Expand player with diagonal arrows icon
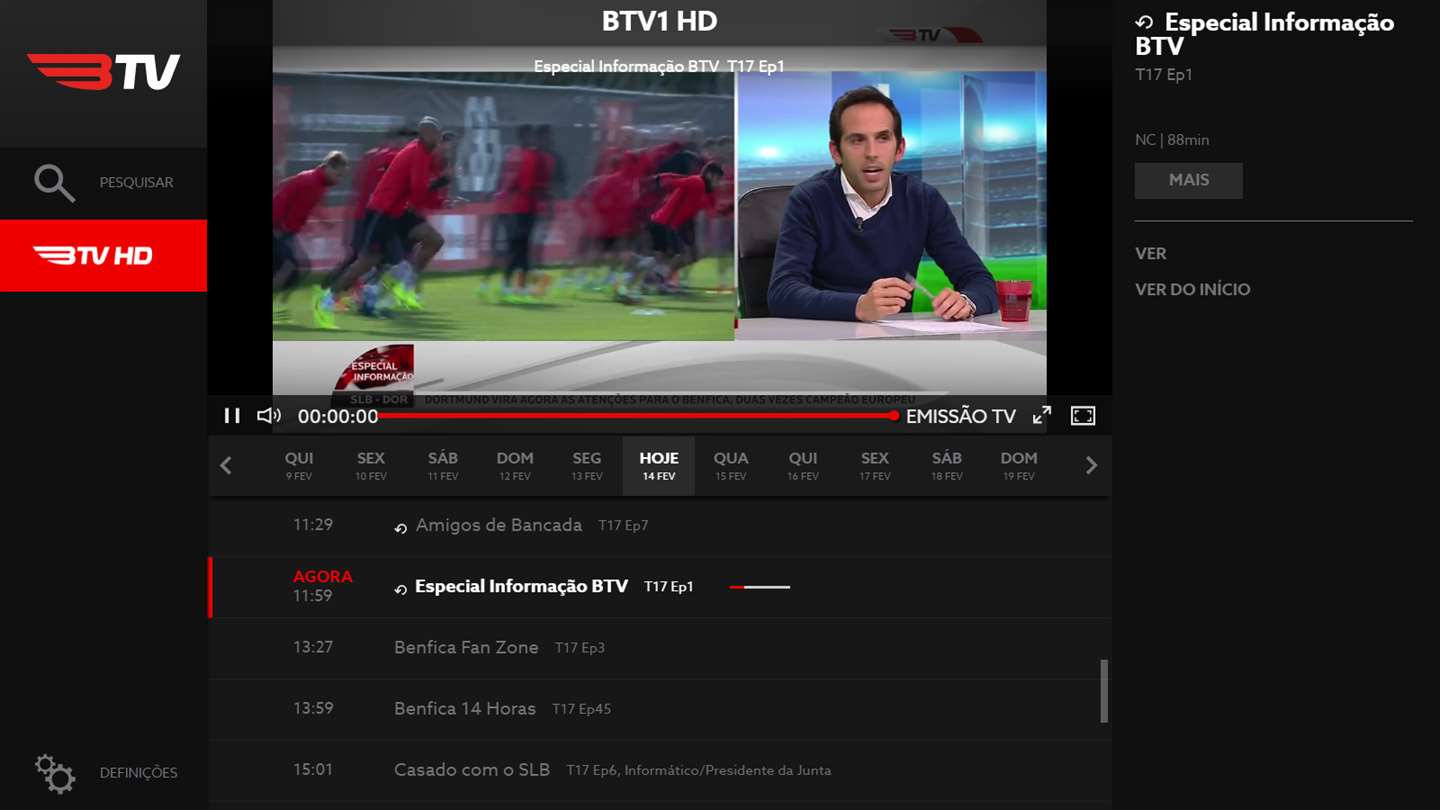This screenshot has height=810, width=1440. coord(1042,415)
